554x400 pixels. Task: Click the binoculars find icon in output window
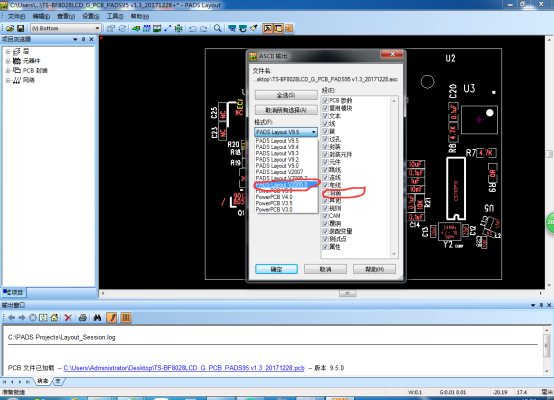coord(98,317)
